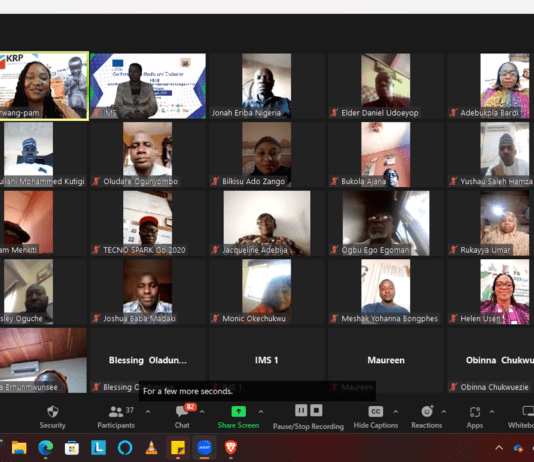The height and width of the screenshot is (462, 534).
Task: Select the IMS 1 participant tile
Action: click(x=267, y=360)
